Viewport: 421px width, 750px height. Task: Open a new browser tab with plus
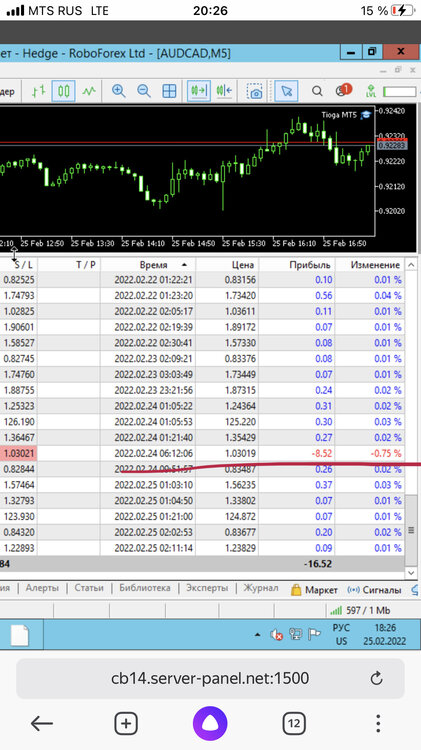point(126,724)
